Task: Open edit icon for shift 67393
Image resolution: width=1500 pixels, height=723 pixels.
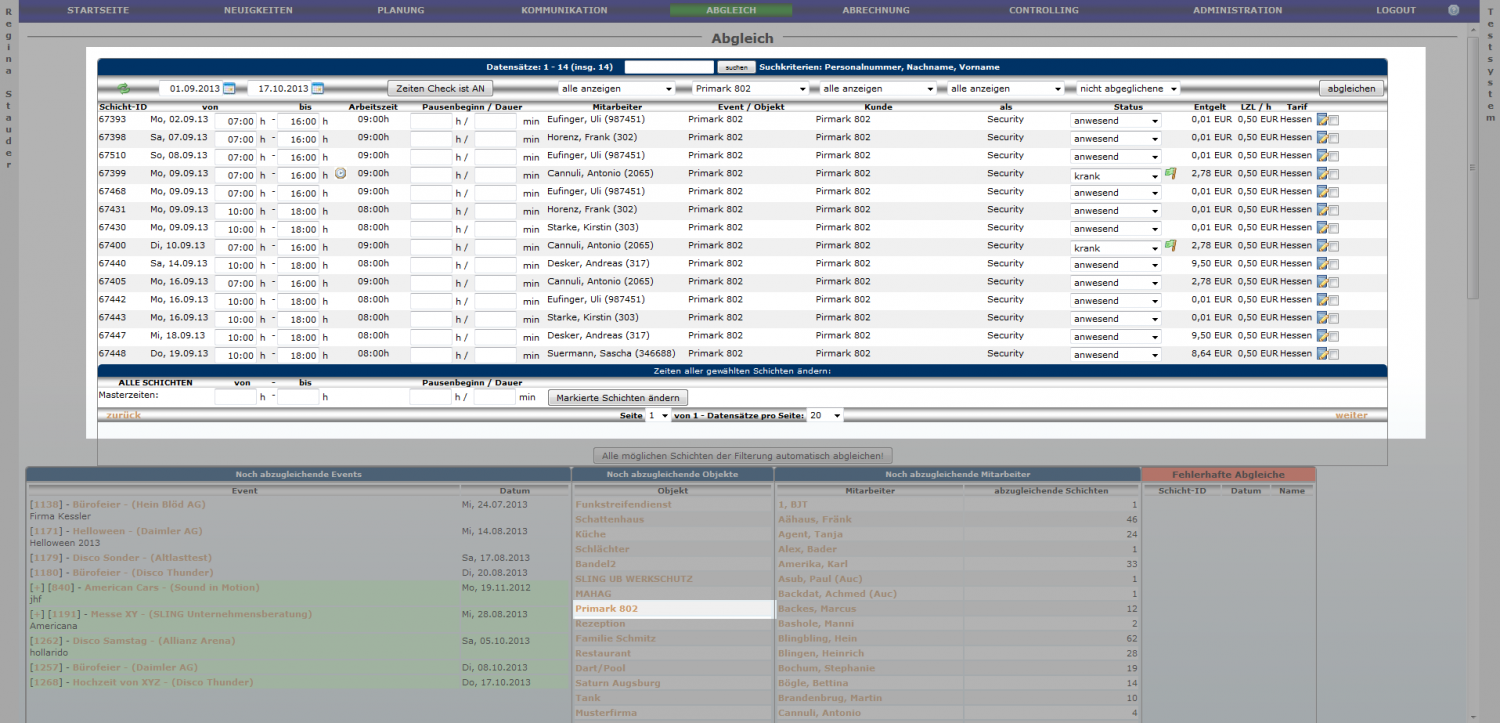Action: click(x=1322, y=120)
